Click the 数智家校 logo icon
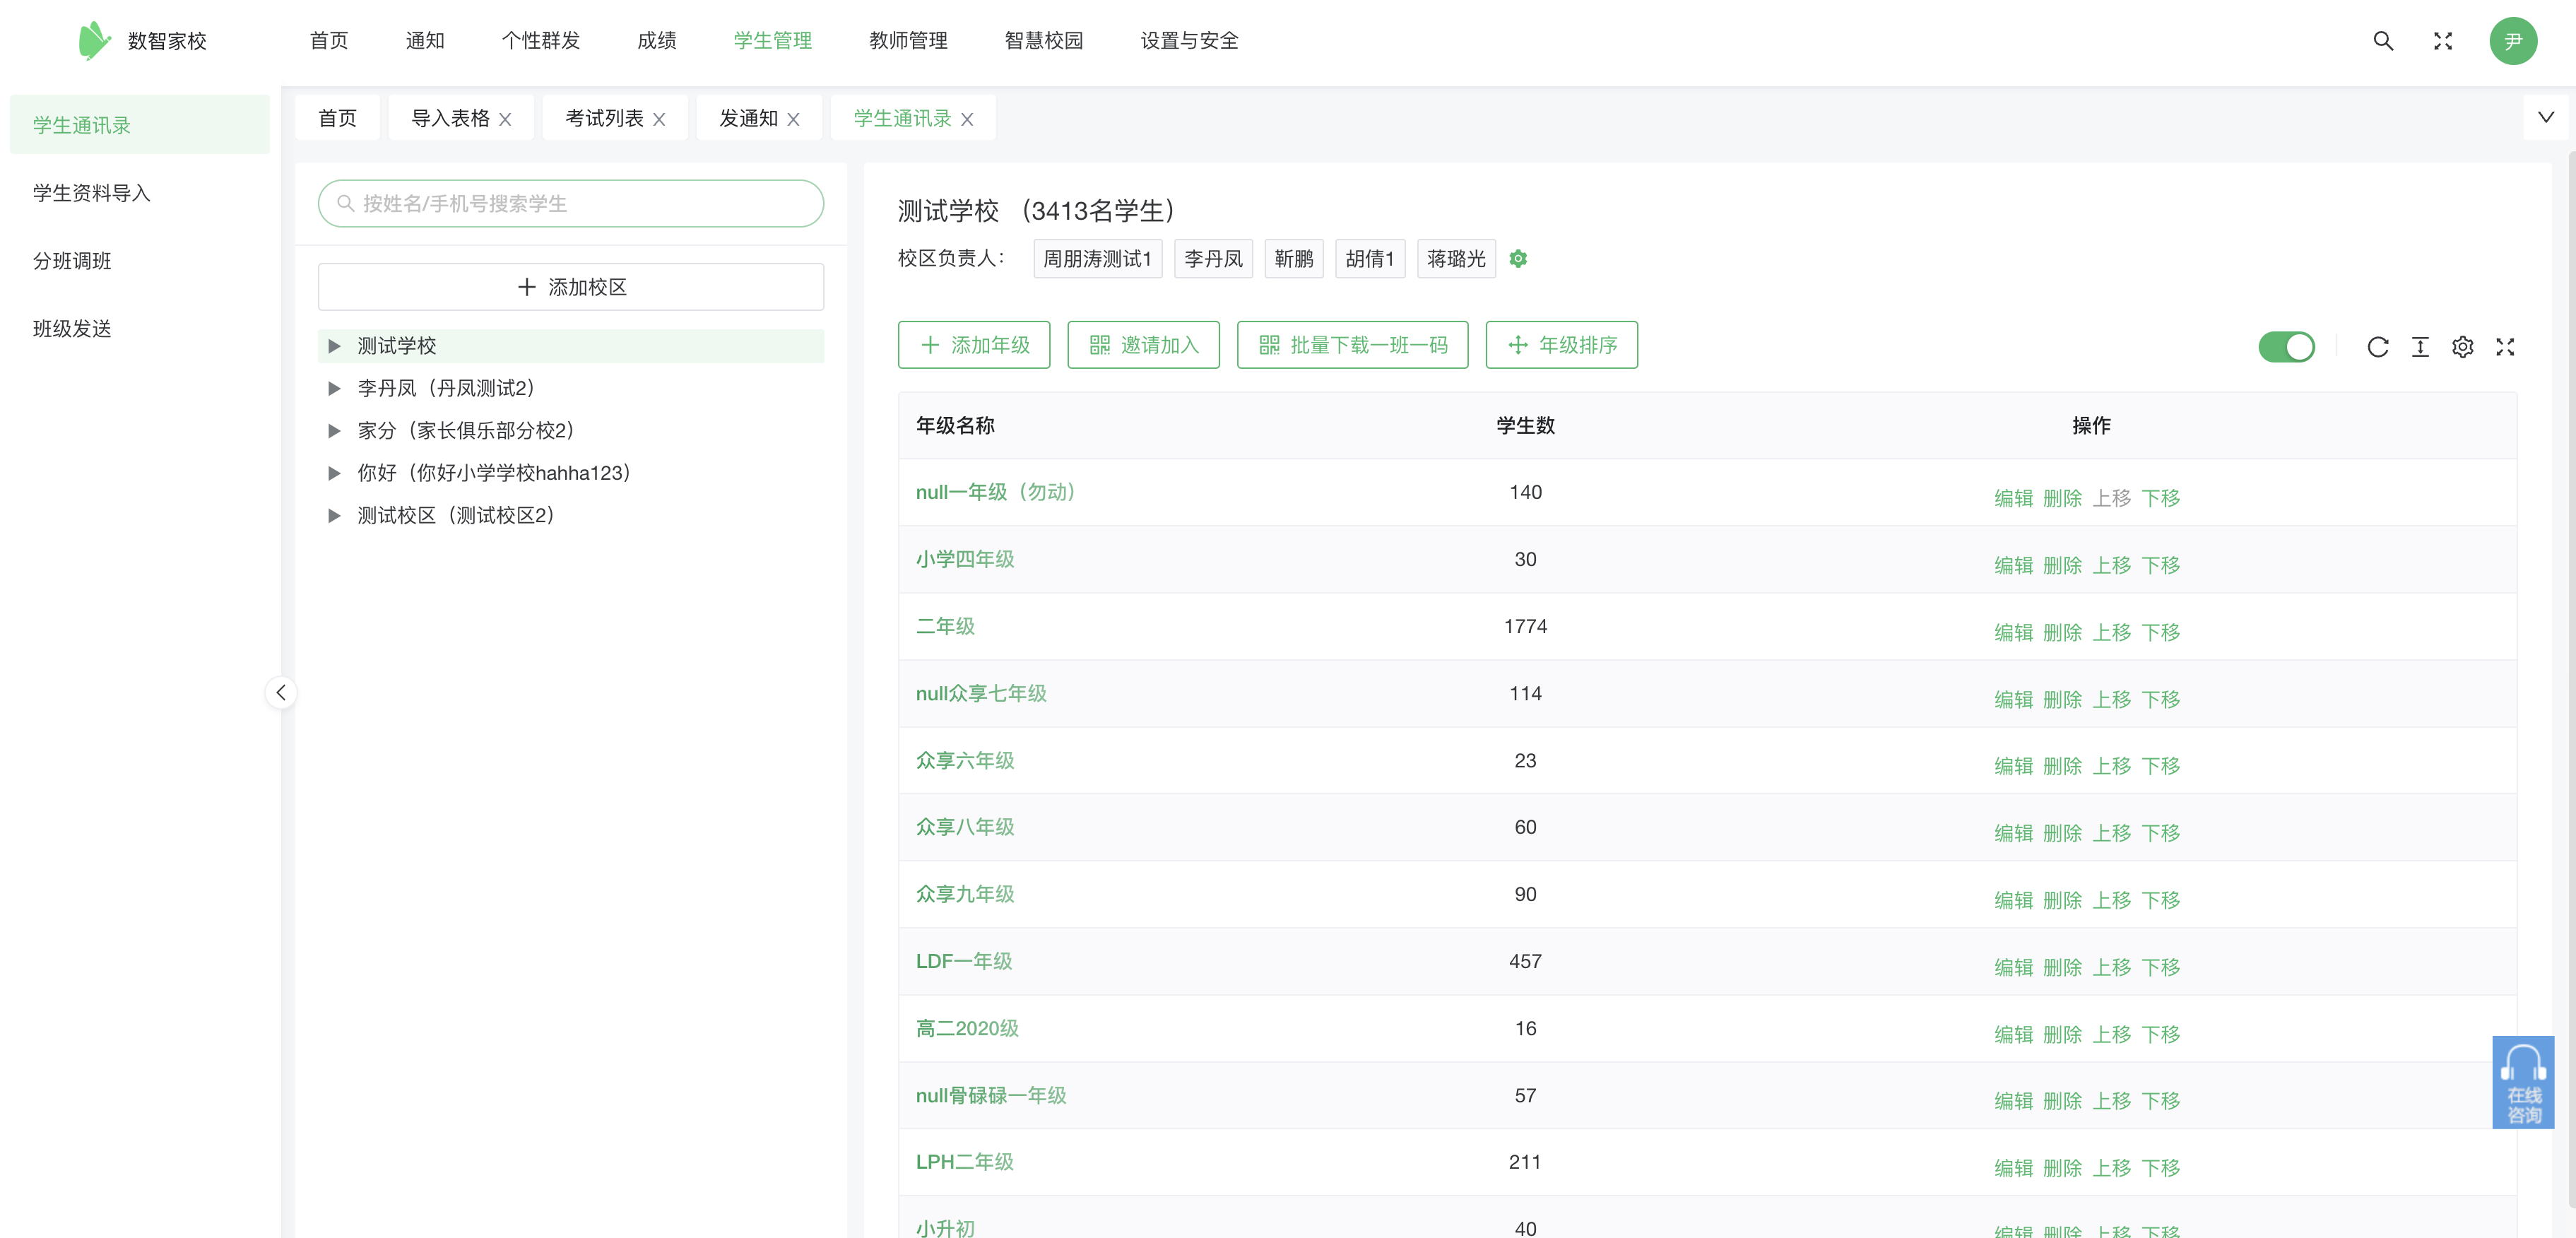2576x1238 pixels. coord(94,41)
